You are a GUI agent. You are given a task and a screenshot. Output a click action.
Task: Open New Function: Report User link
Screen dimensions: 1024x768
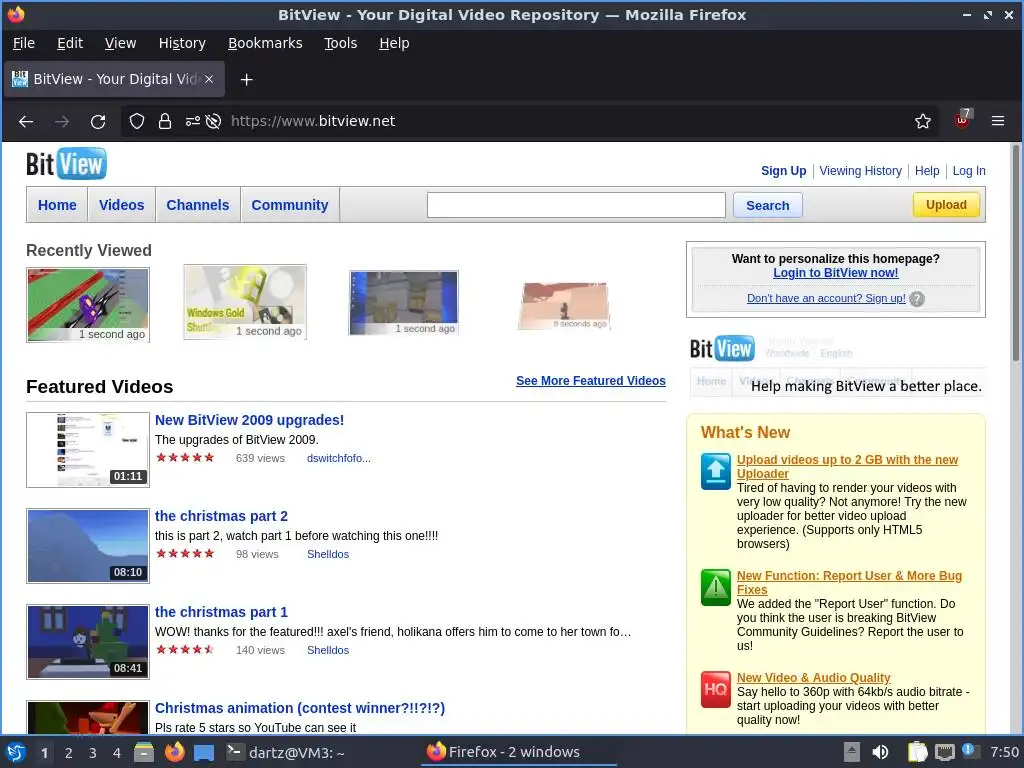849,583
